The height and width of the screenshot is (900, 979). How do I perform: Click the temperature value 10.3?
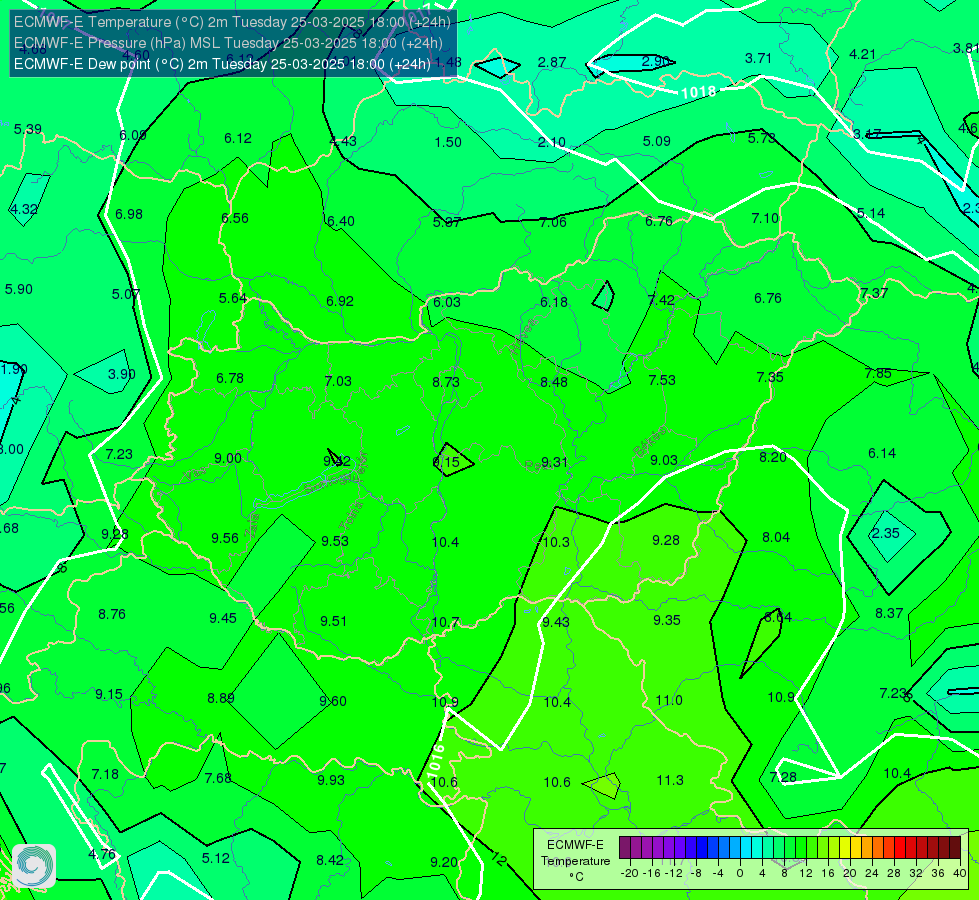pyautogui.click(x=556, y=542)
